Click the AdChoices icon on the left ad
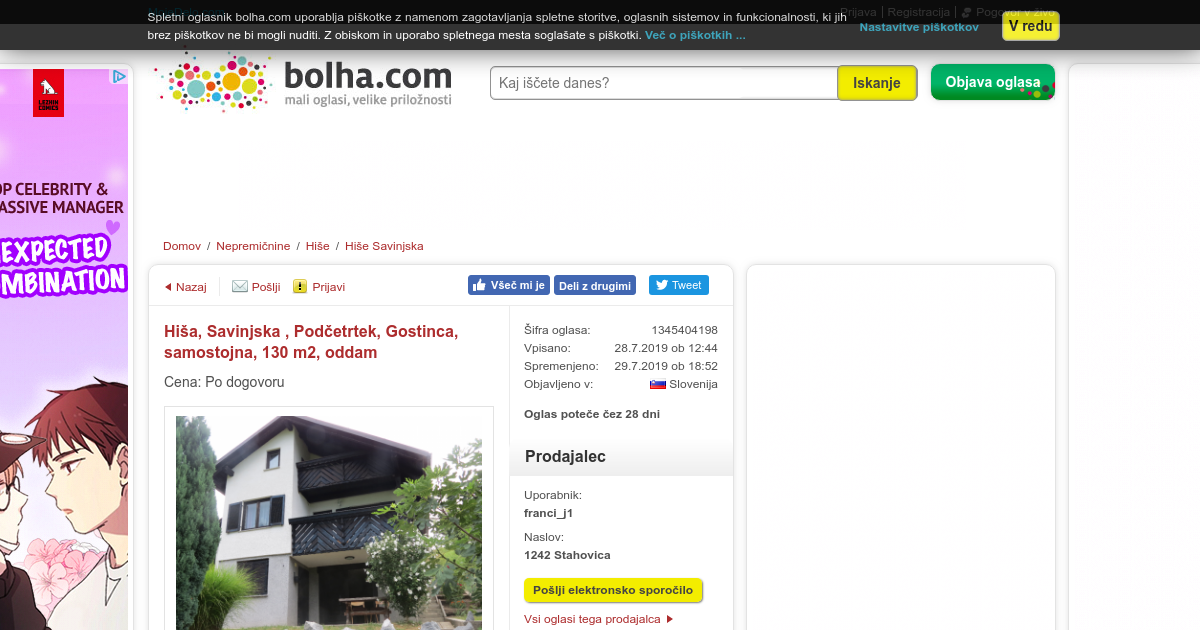 point(118,76)
